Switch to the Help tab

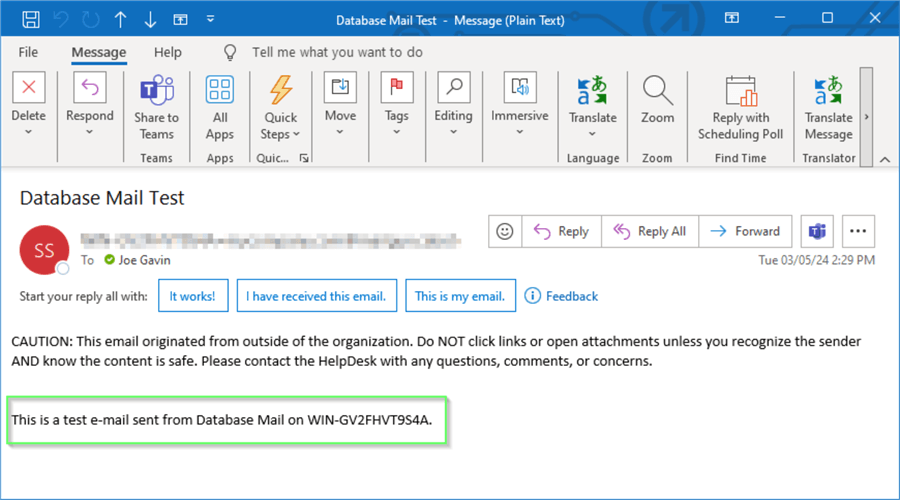(x=168, y=52)
